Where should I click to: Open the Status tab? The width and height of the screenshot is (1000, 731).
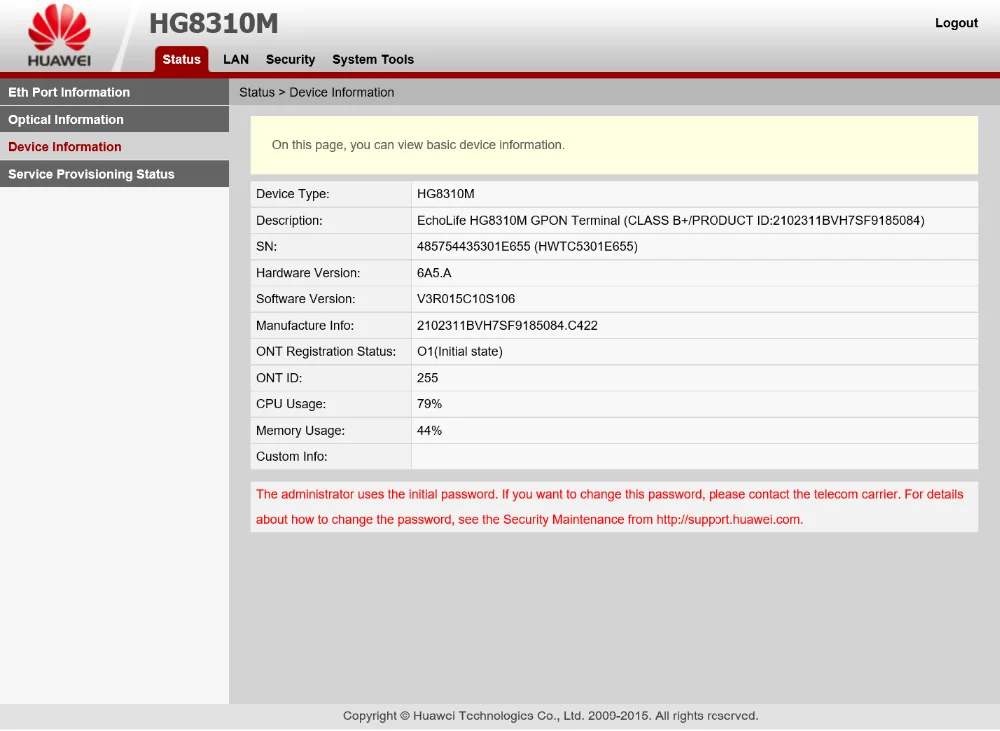[x=181, y=60]
